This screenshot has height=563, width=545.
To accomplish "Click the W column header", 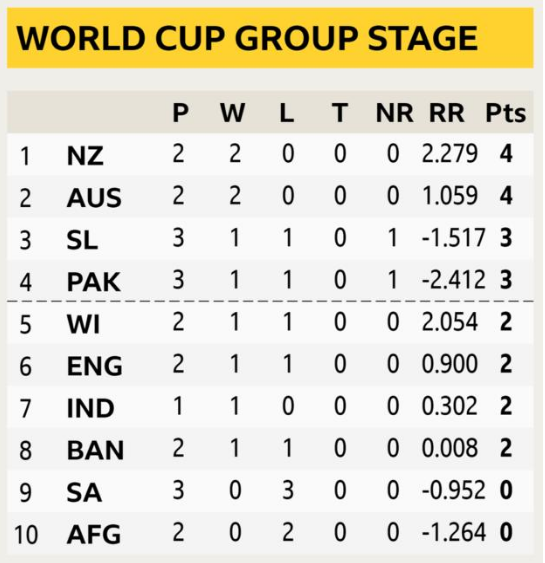I will pyautogui.click(x=233, y=113).
